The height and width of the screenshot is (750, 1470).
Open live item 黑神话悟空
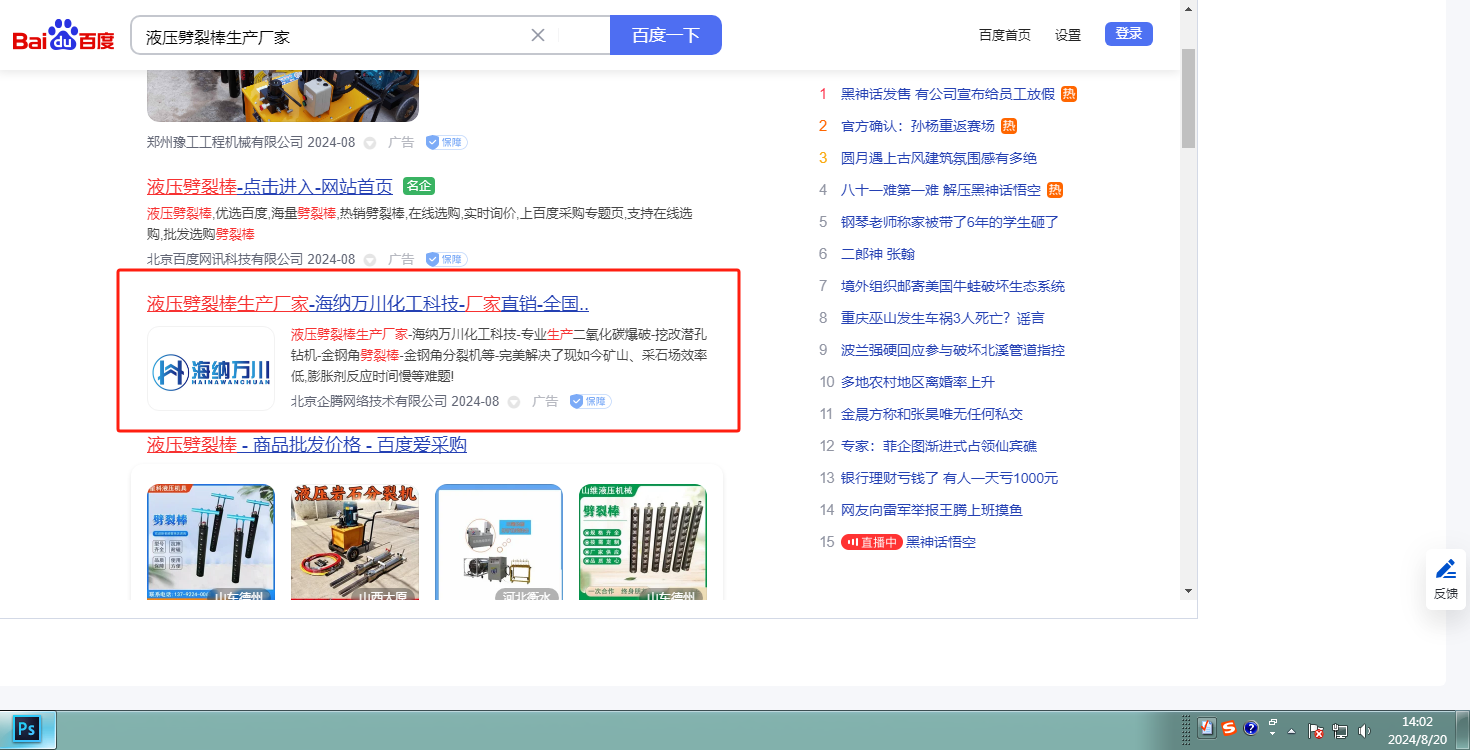point(941,542)
